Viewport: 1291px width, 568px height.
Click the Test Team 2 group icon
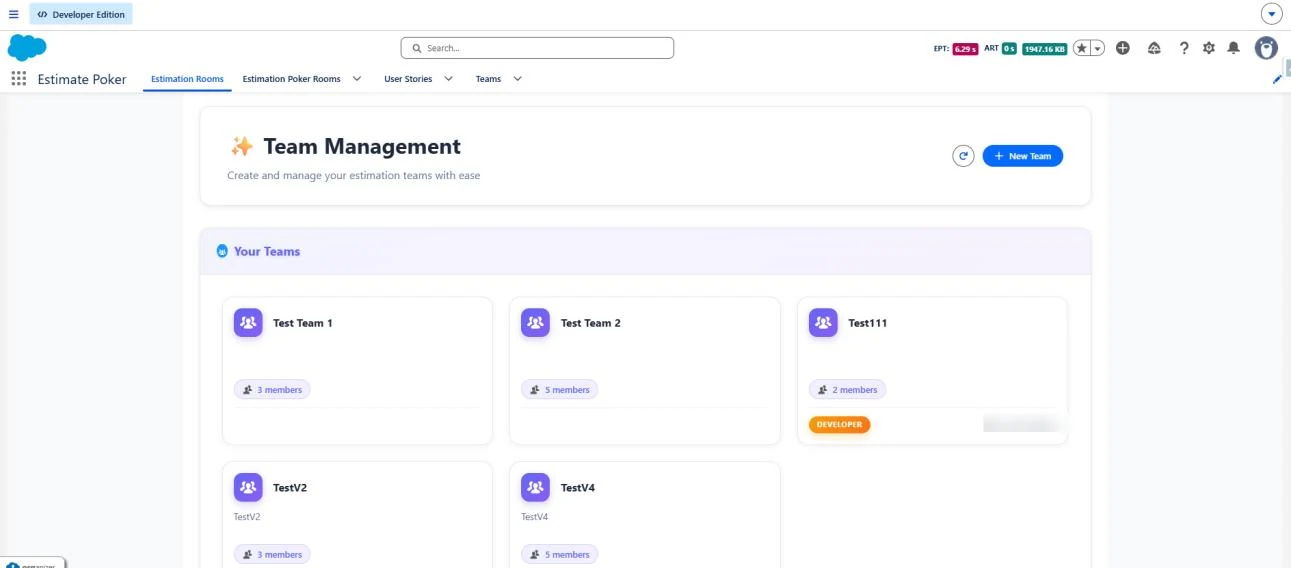point(535,322)
